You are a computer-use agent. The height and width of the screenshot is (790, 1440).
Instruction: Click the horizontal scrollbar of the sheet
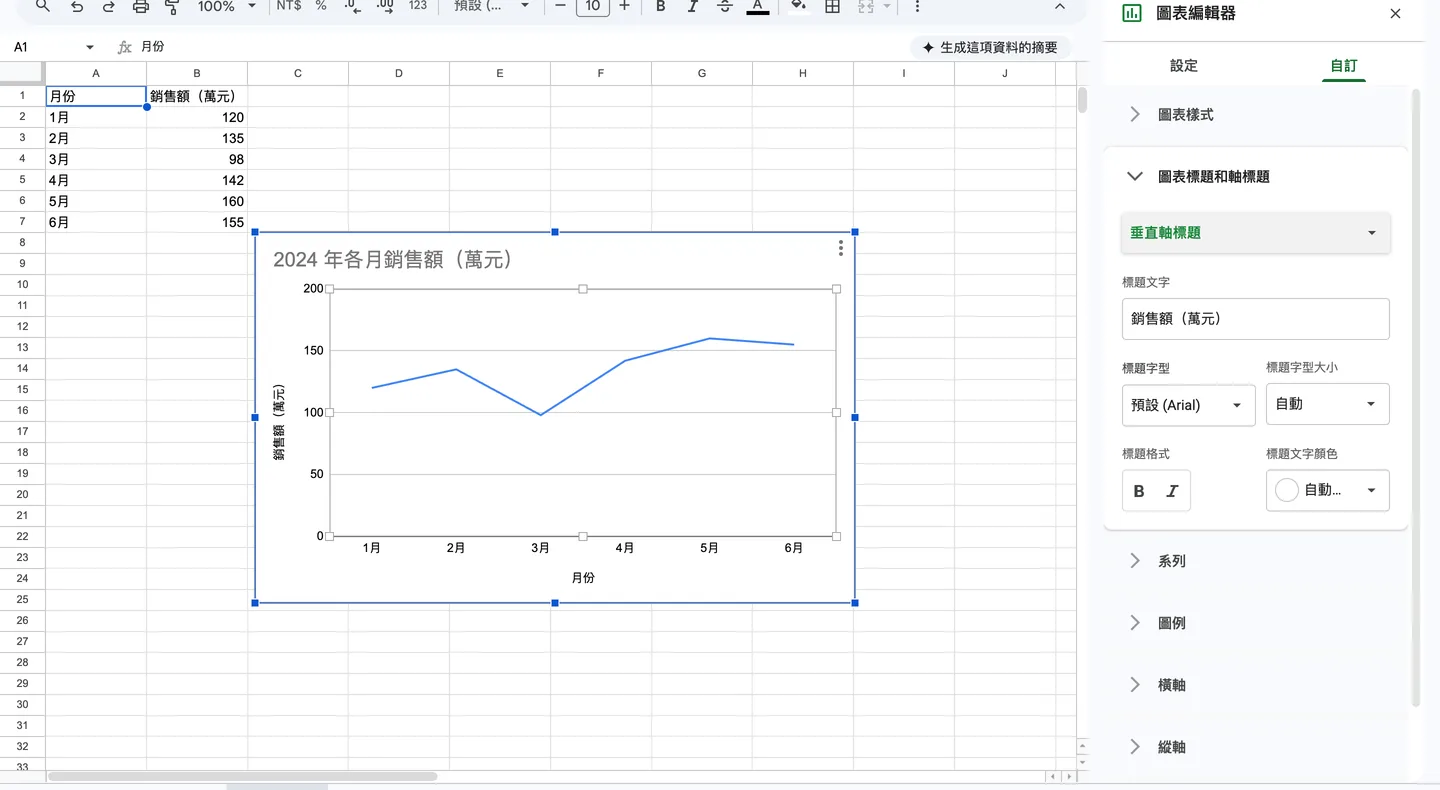click(x=242, y=776)
